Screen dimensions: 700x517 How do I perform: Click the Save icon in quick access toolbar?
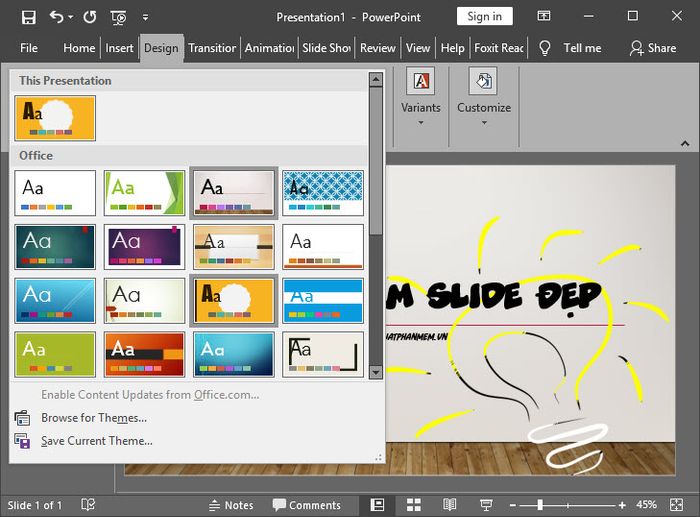pyautogui.click(x=29, y=17)
